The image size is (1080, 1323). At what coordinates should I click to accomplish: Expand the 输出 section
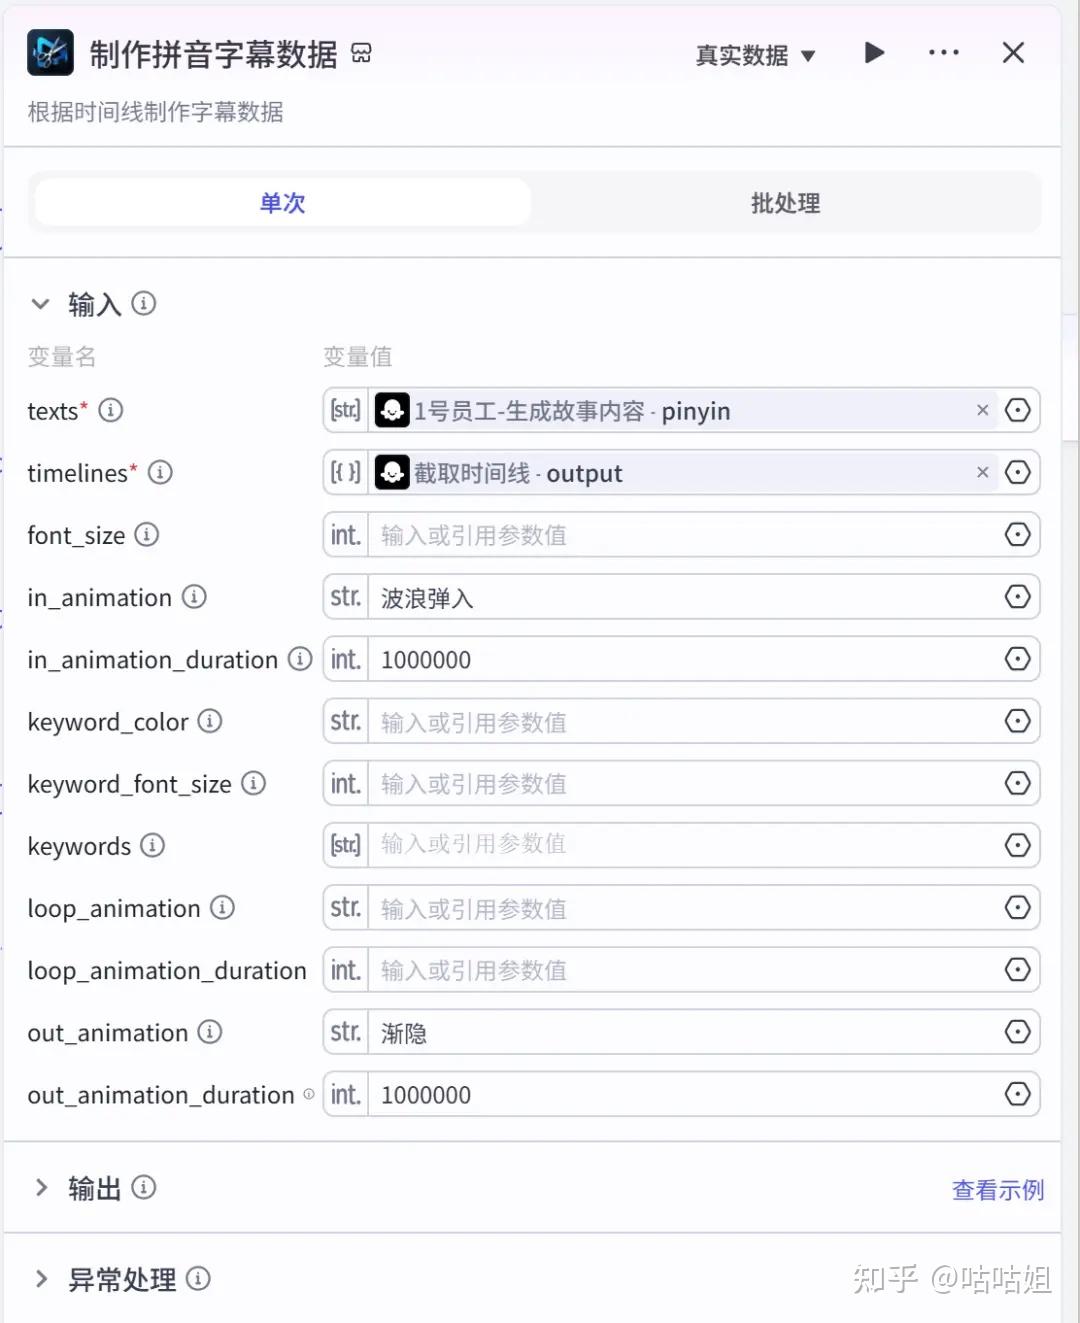click(x=41, y=1188)
